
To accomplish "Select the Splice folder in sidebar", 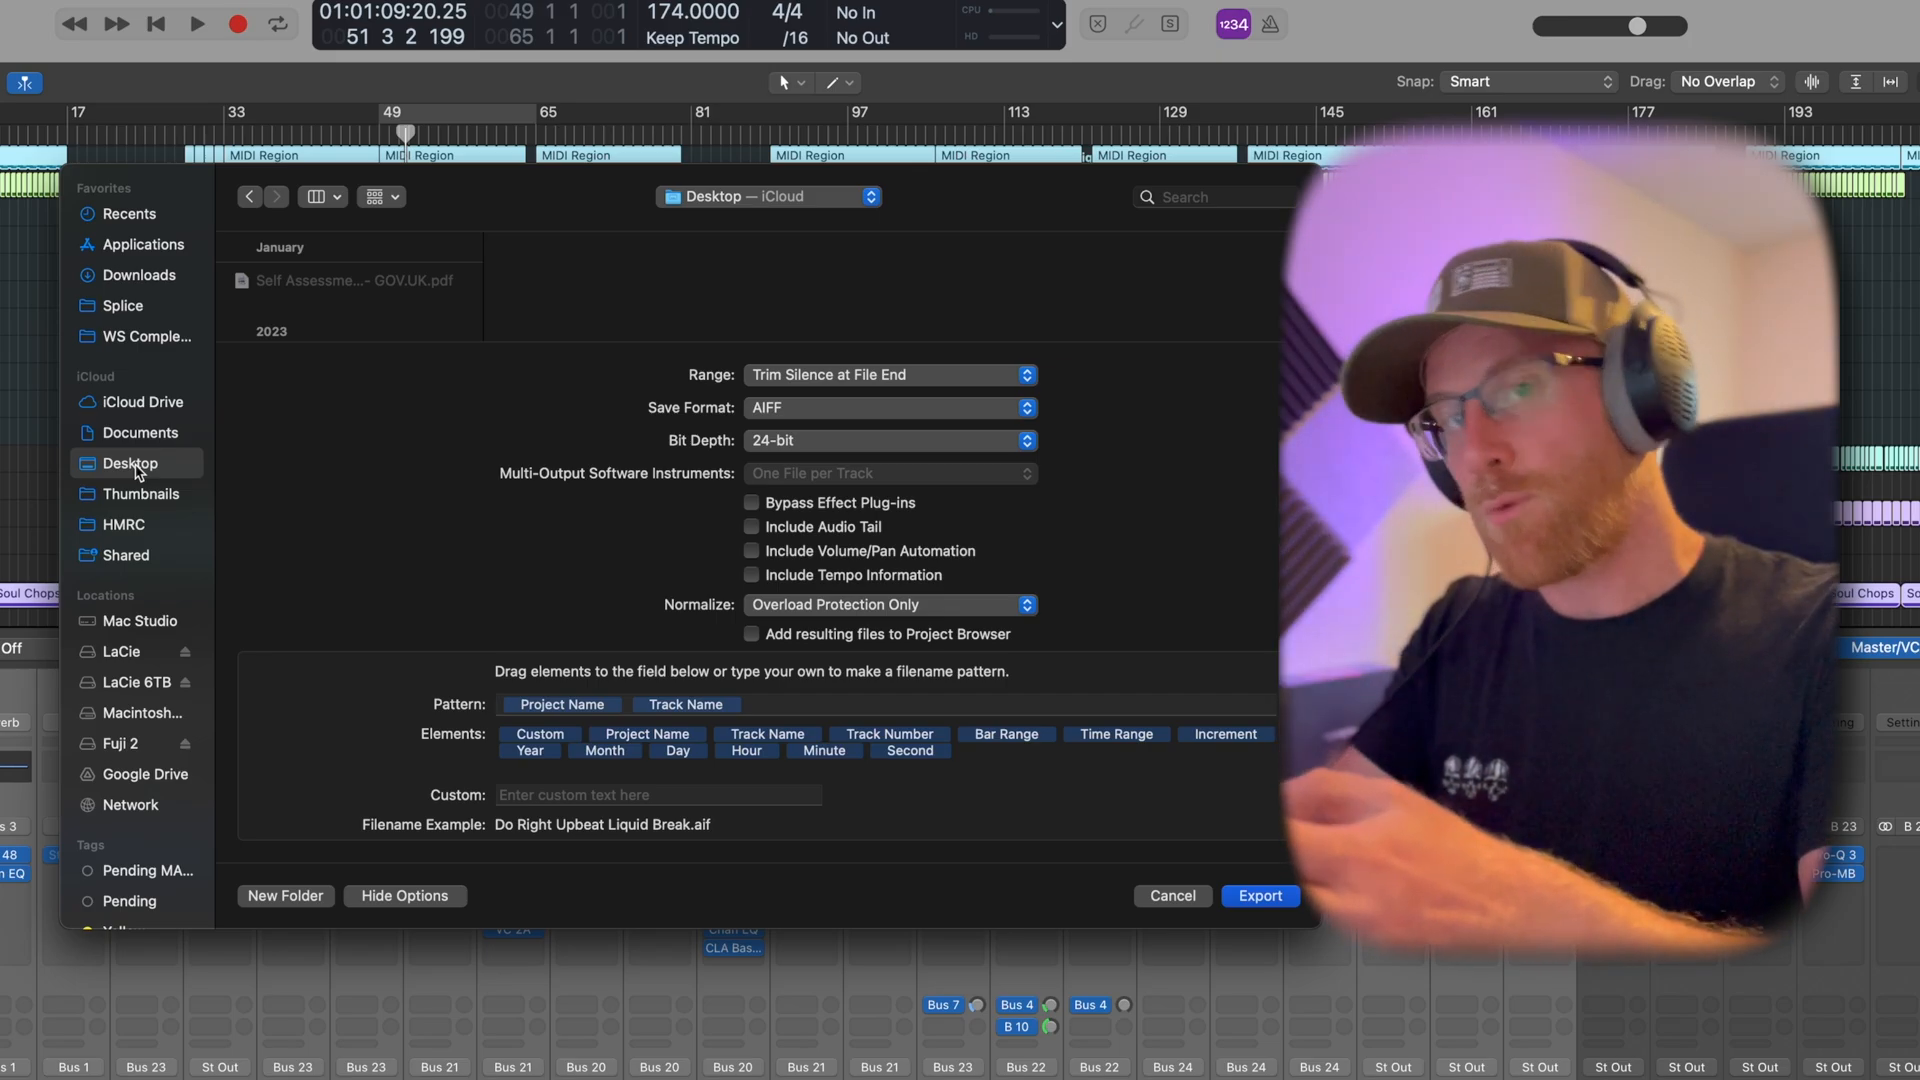I will (122, 306).
